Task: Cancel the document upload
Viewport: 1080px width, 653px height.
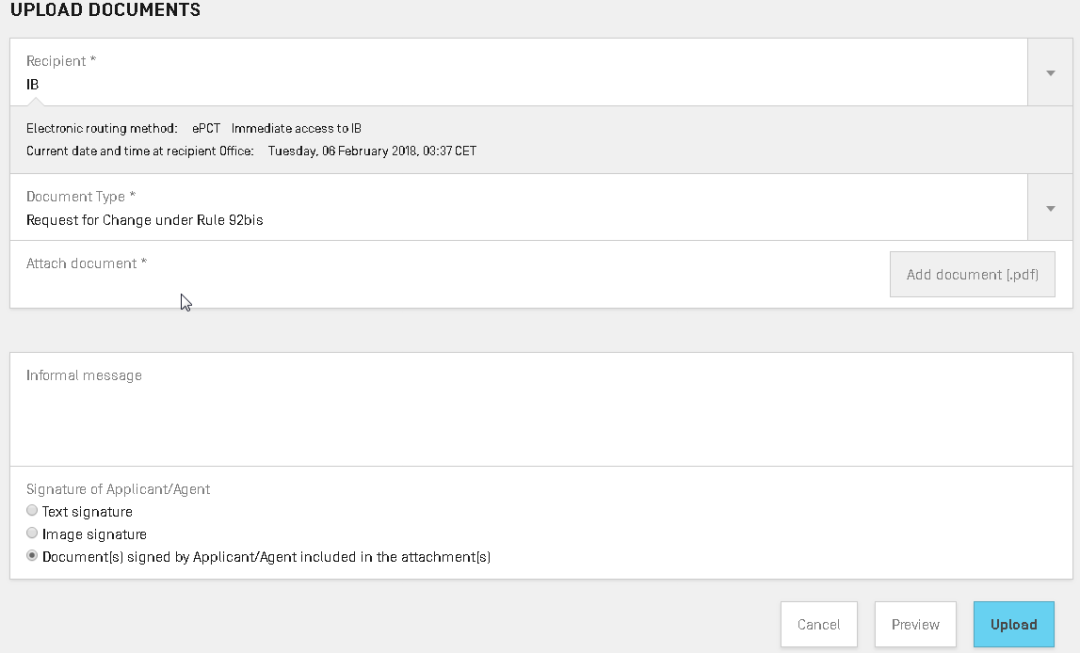Action: (x=818, y=624)
